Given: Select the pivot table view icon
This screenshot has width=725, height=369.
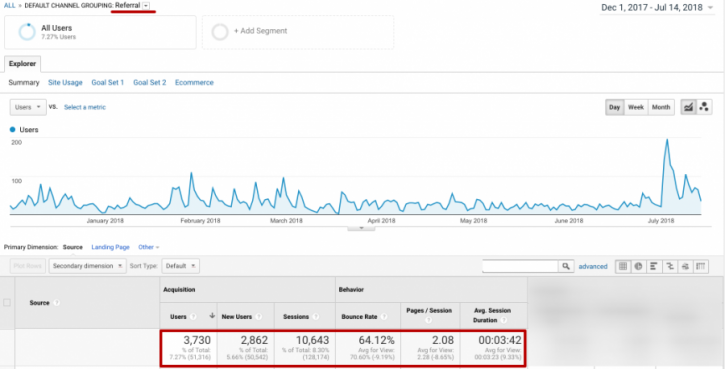Looking at the screenshot, I should click(700, 266).
